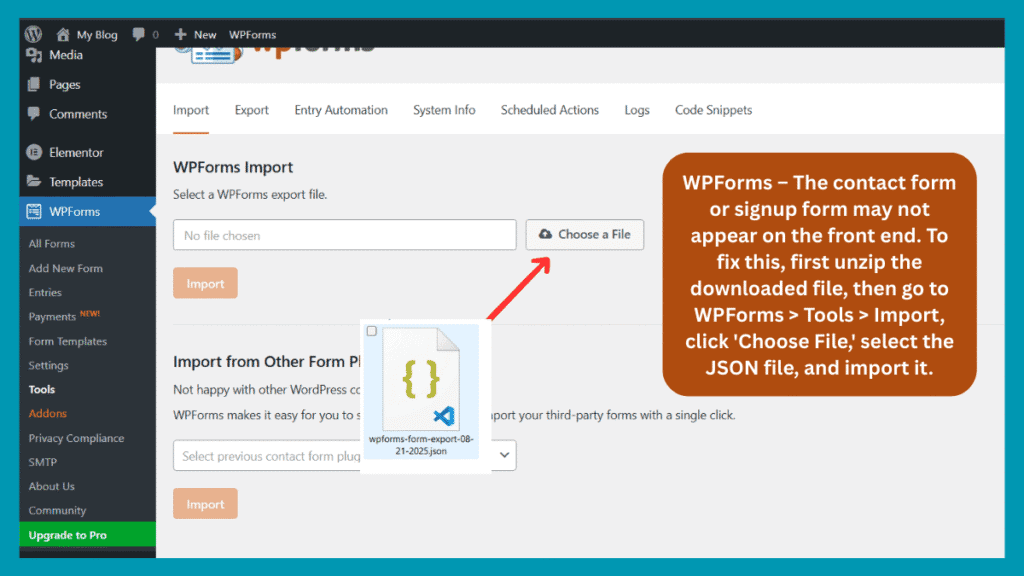The width and height of the screenshot is (1024, 576).
Task: Click Import button under other form plugins
Action: 205,504
